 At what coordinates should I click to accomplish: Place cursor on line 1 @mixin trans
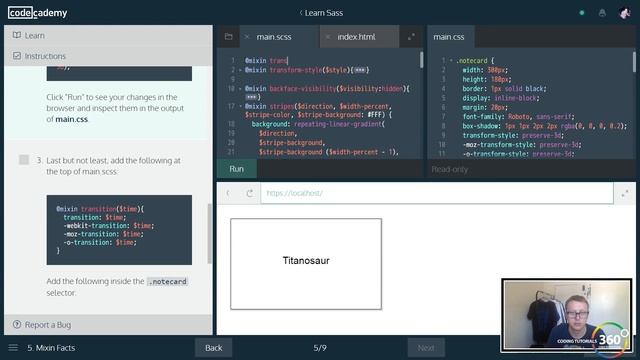tap(266, 60)
